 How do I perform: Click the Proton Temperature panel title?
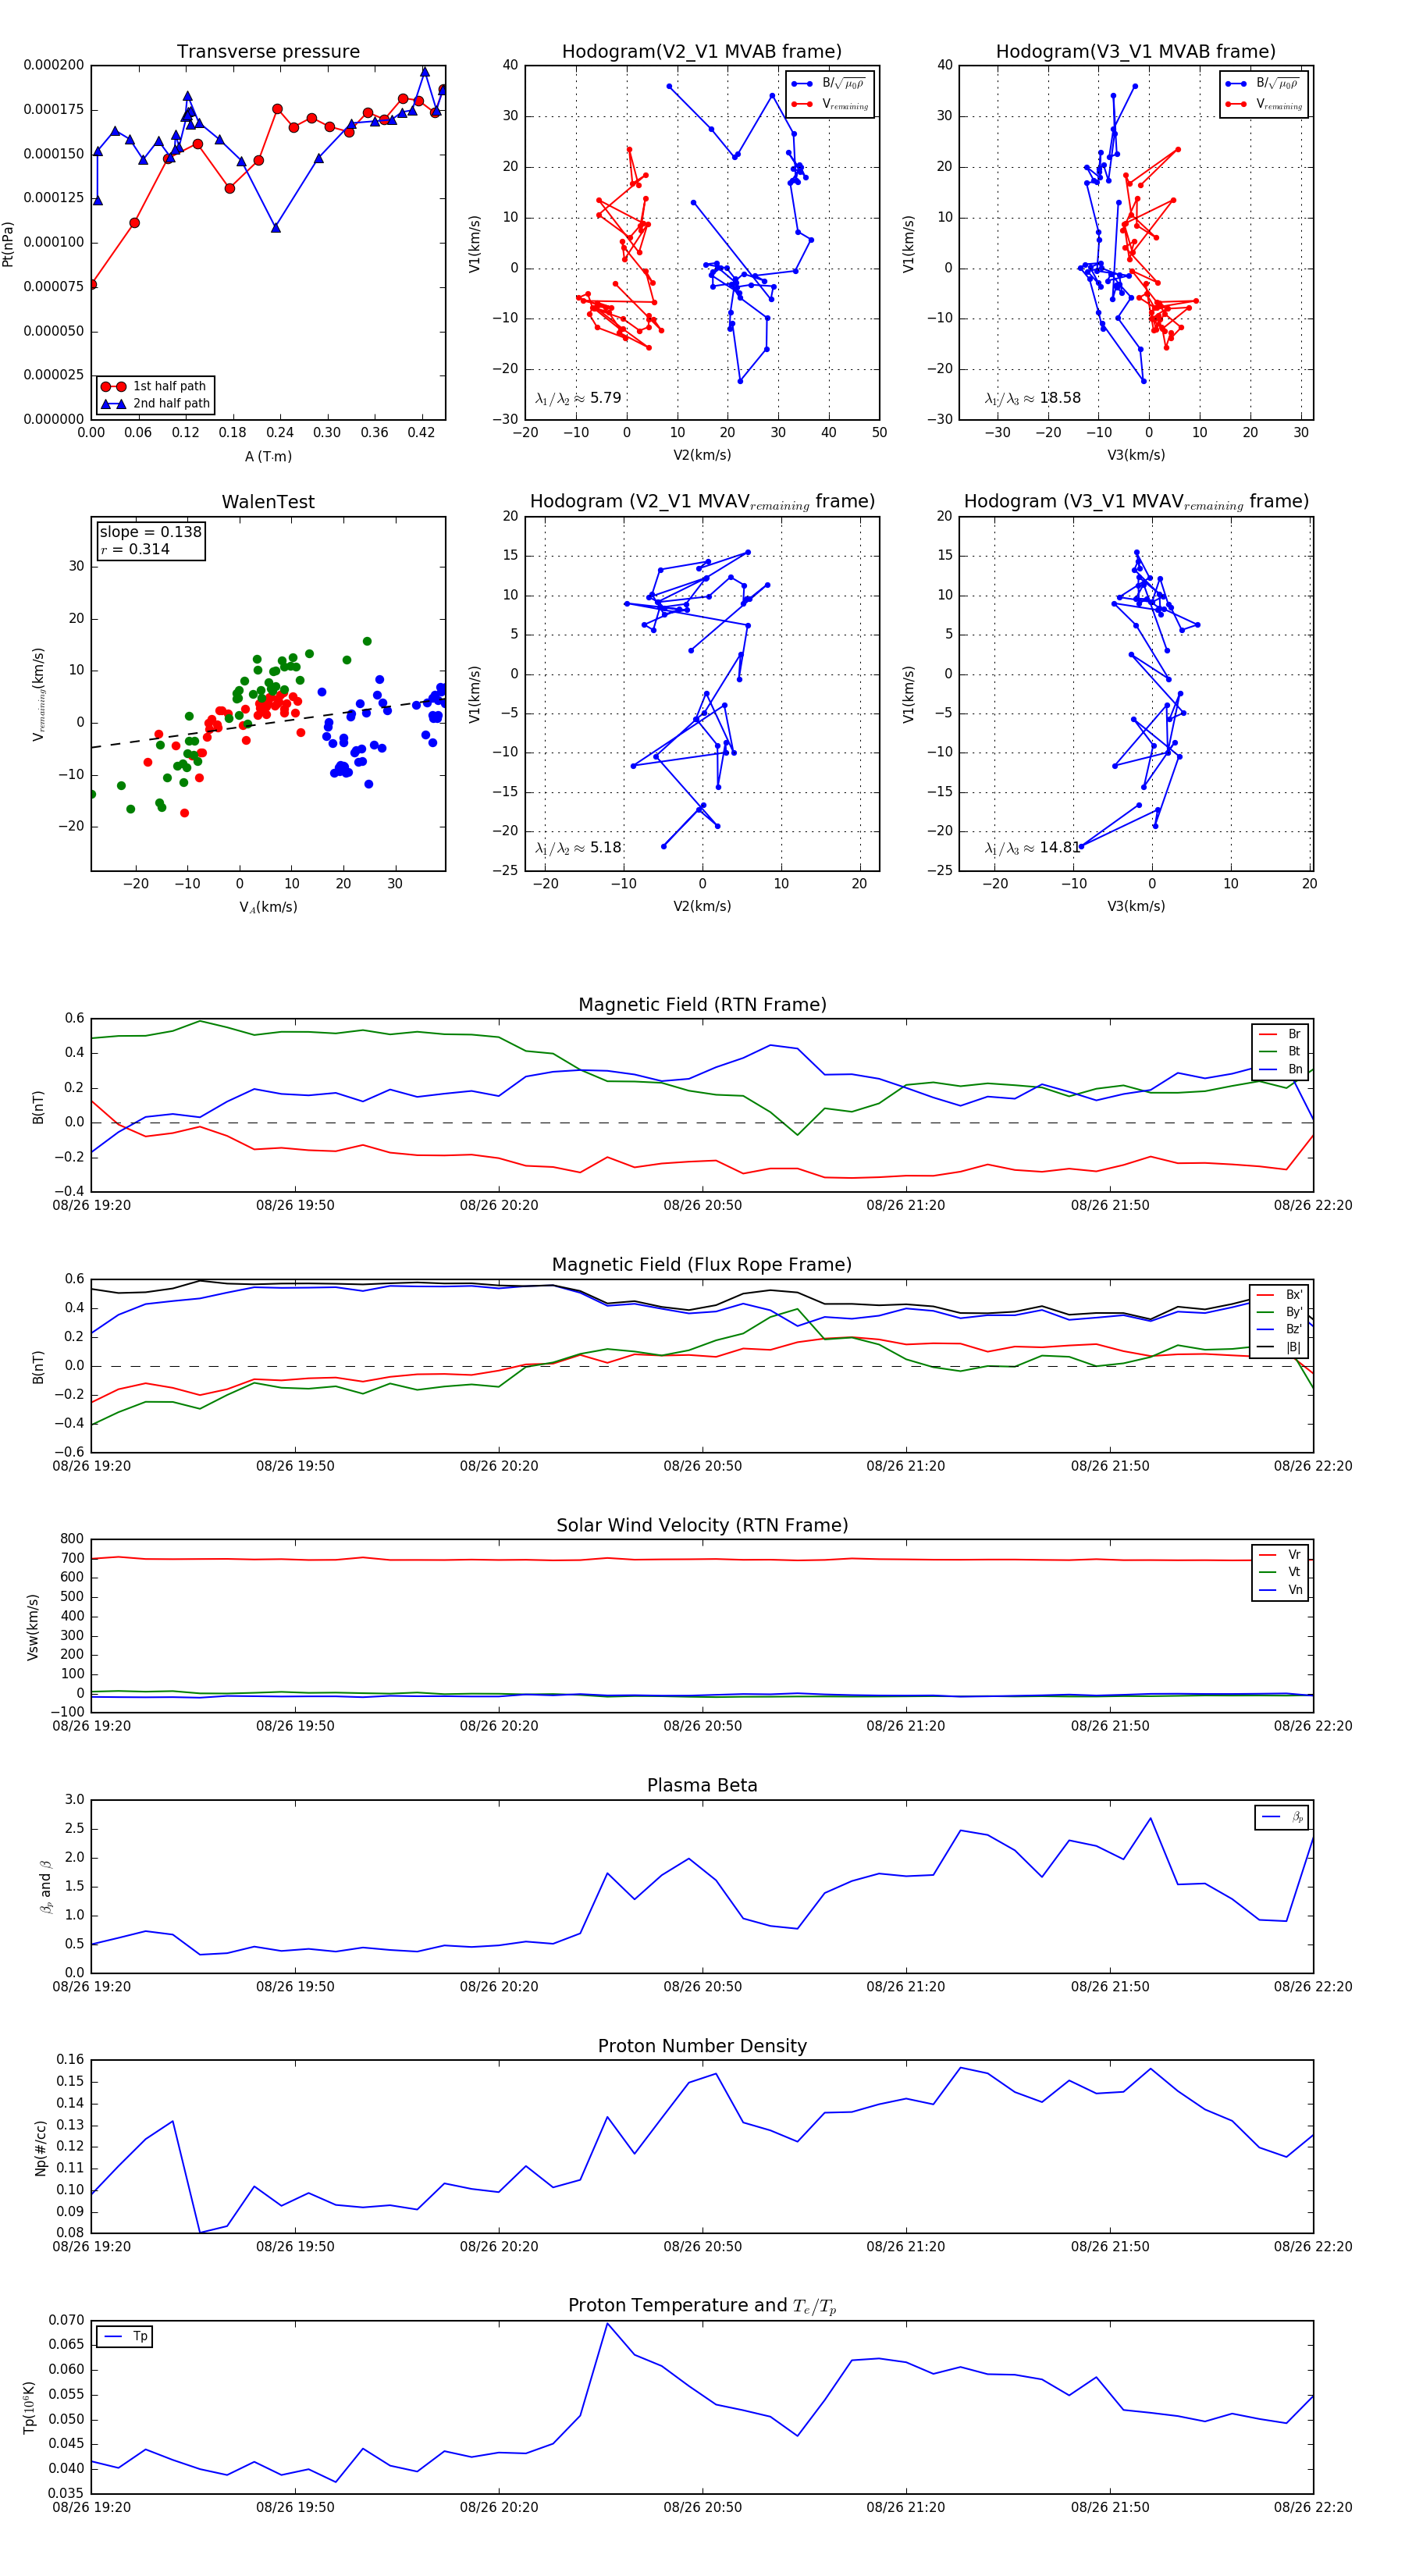coord(702,2306)
